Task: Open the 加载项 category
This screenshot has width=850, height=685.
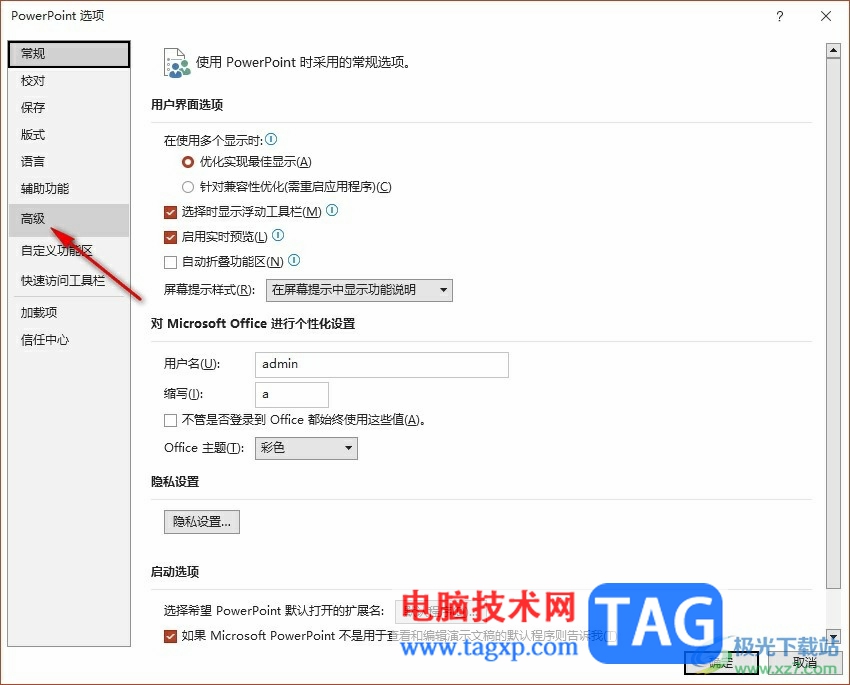Action: click(69, 313)
